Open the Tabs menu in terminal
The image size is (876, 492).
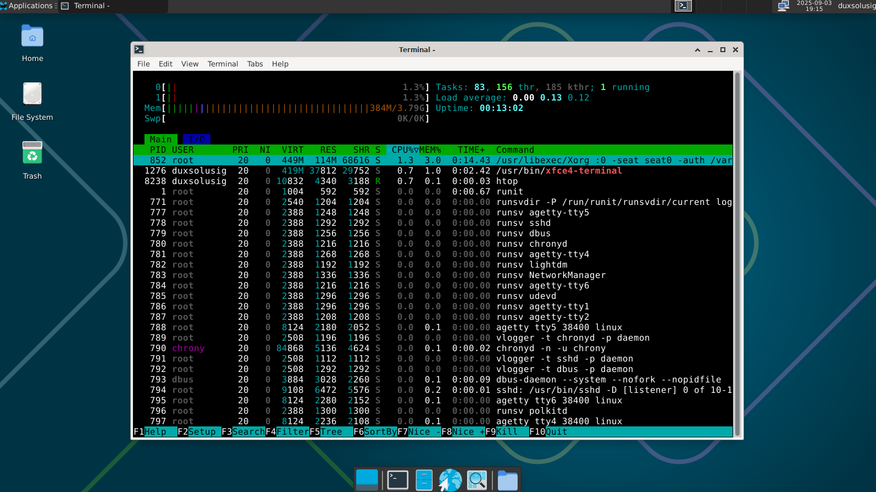pos(255,64)
